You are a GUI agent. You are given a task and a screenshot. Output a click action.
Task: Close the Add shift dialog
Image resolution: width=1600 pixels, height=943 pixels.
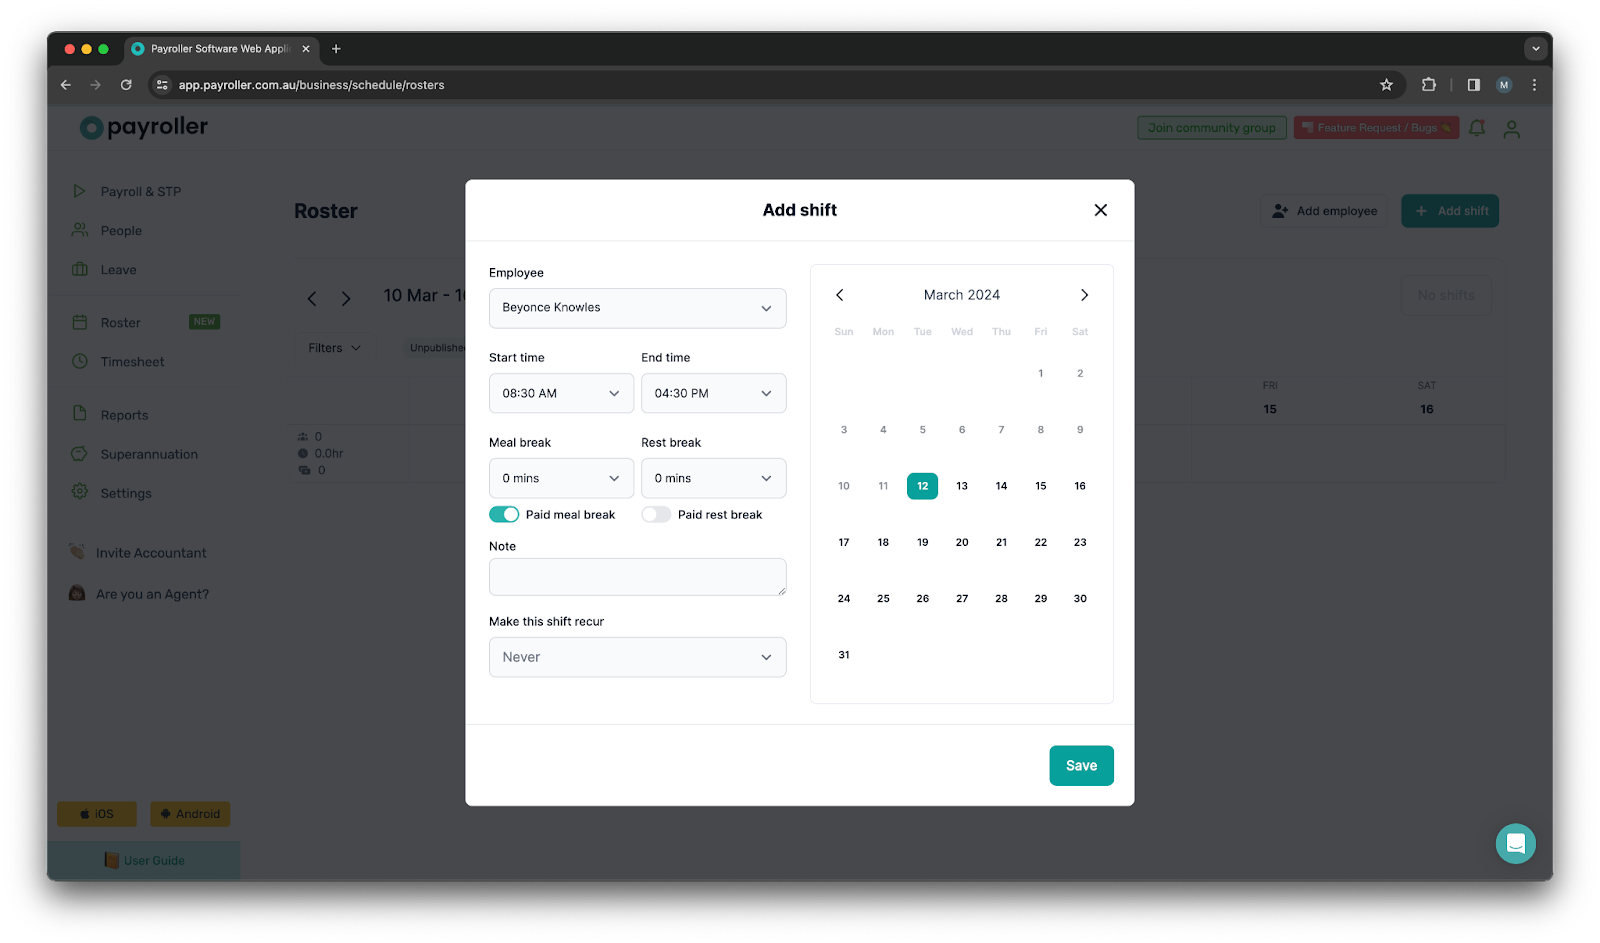[1100, 210]
